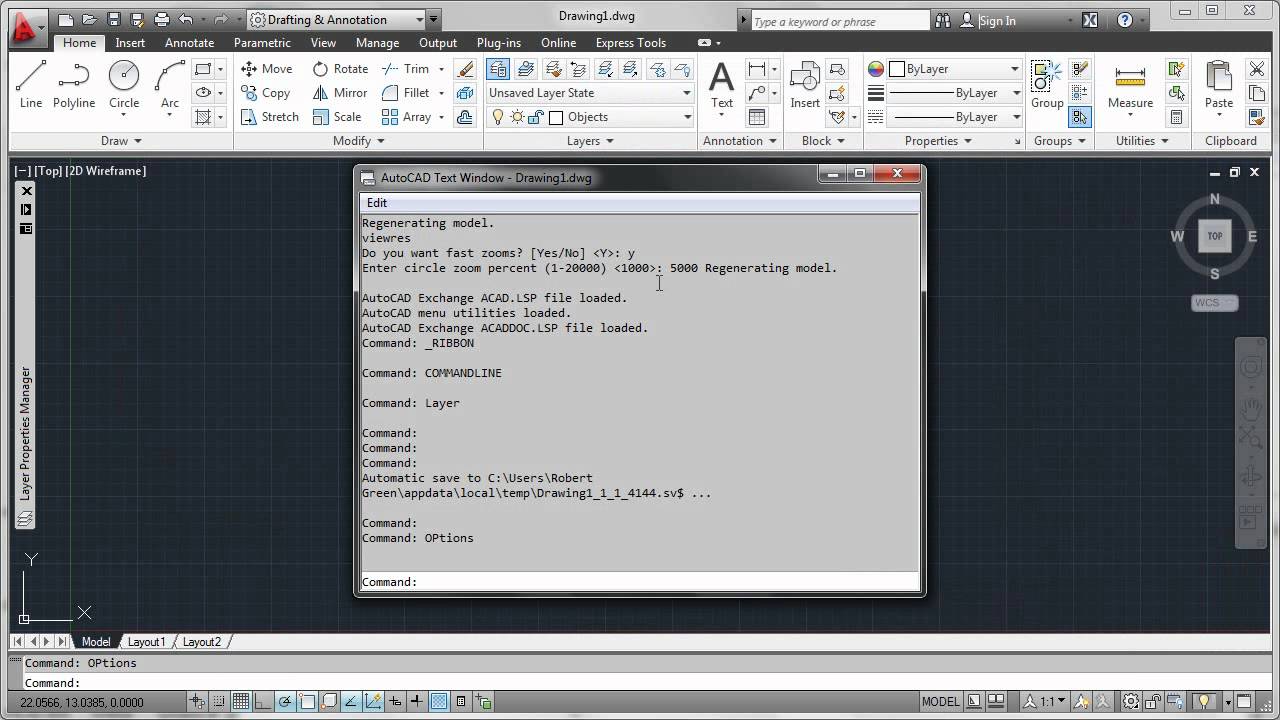Open the Autodesk Exchange X icon
1280x720 pixels.
tap(1090, 20)
